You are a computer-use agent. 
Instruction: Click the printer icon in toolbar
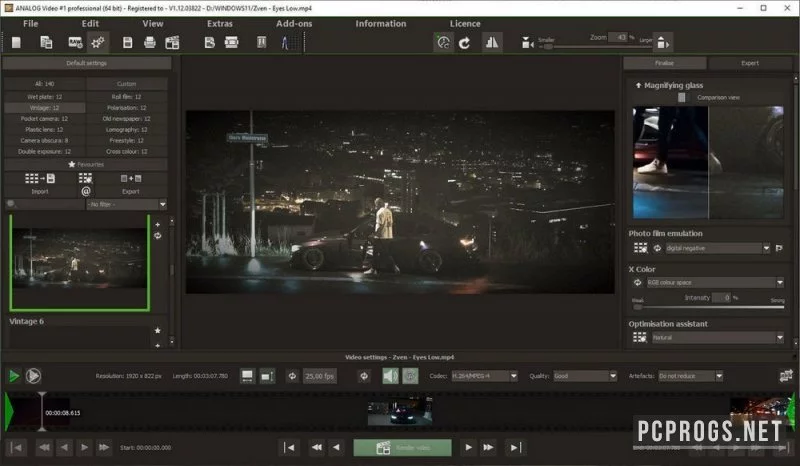150,42
